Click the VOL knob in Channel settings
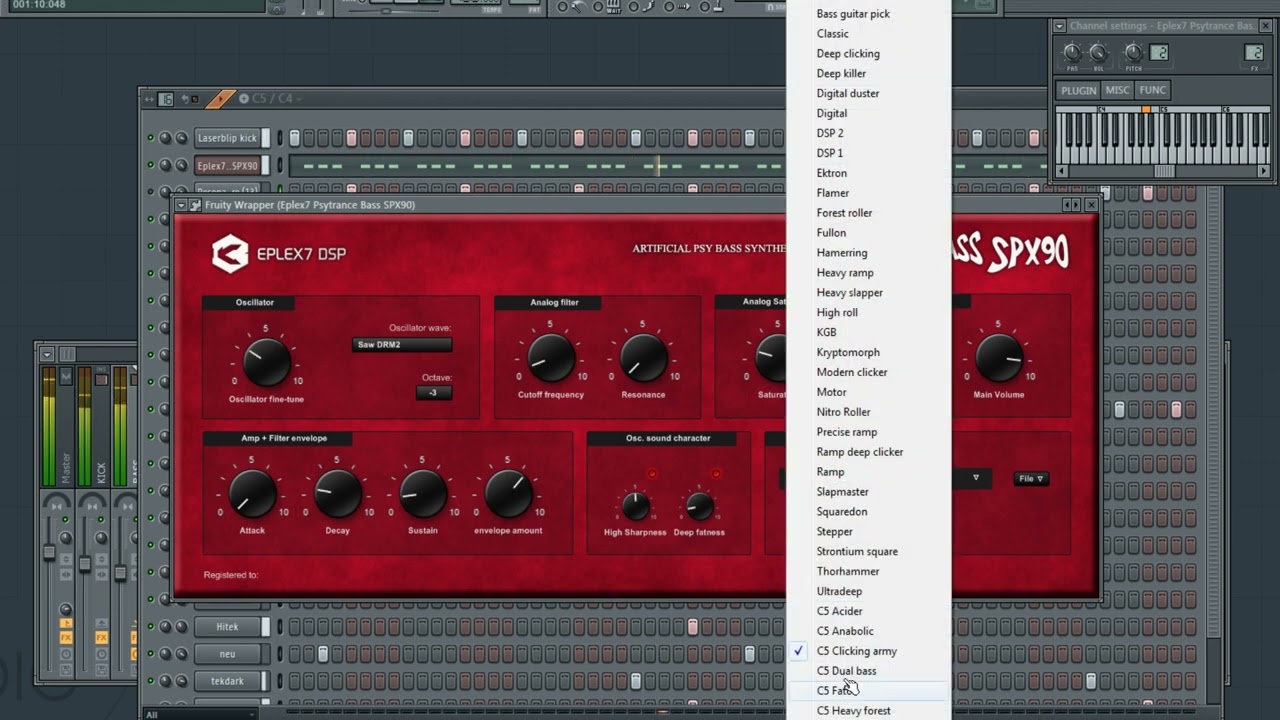Screen dimensions: 1280x720 pos(1098,53)
